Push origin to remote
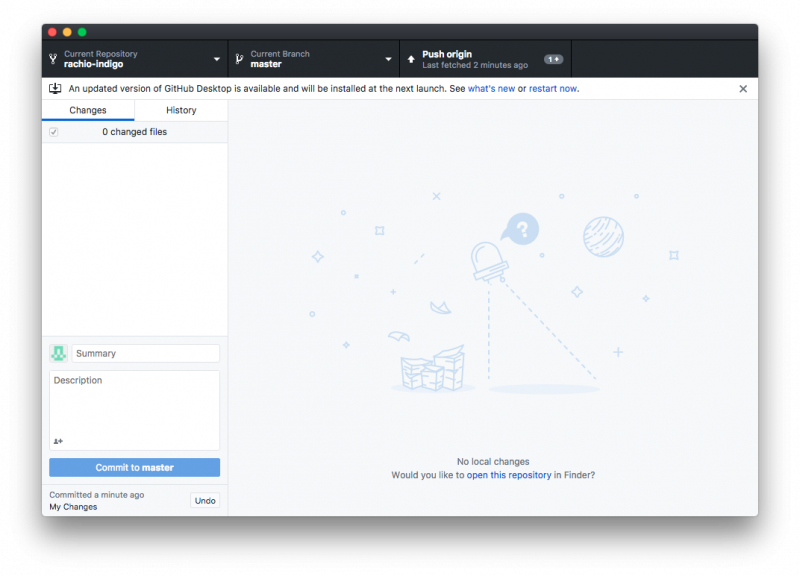 tap(485, 59)
